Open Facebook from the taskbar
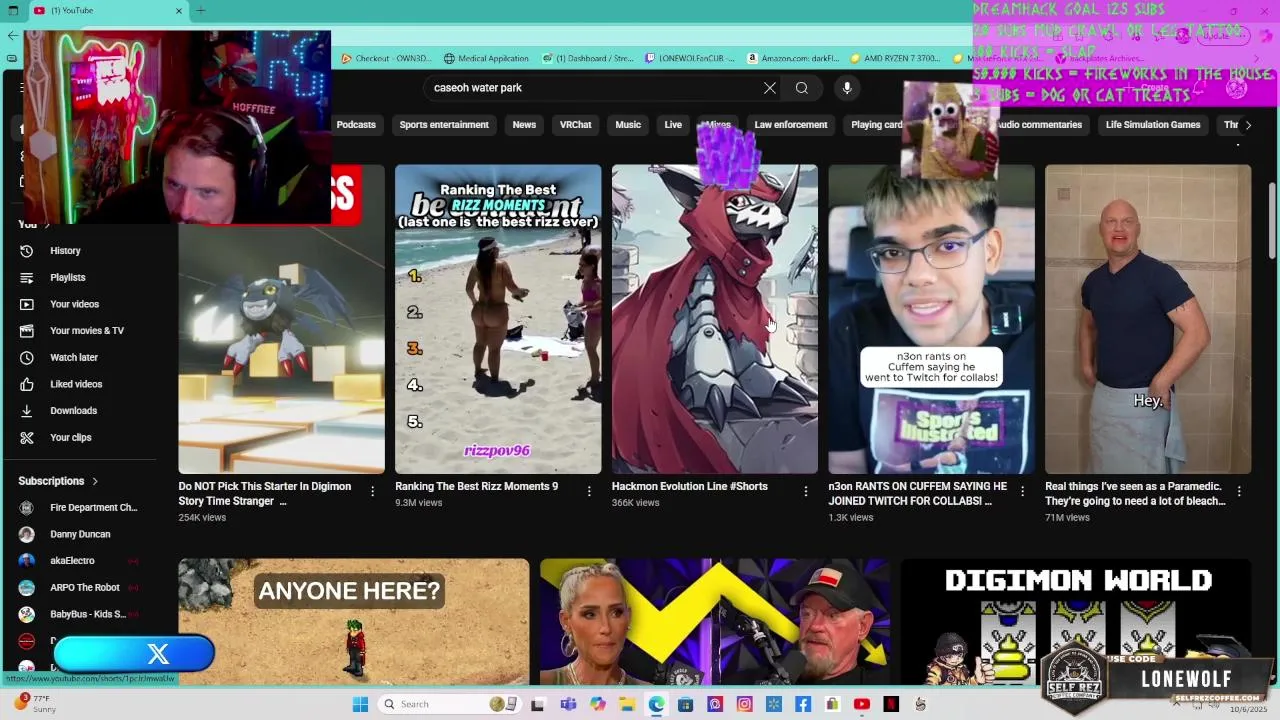This screenshot has width=1280, height=720. pyautogui.click(x=803, y=704)
